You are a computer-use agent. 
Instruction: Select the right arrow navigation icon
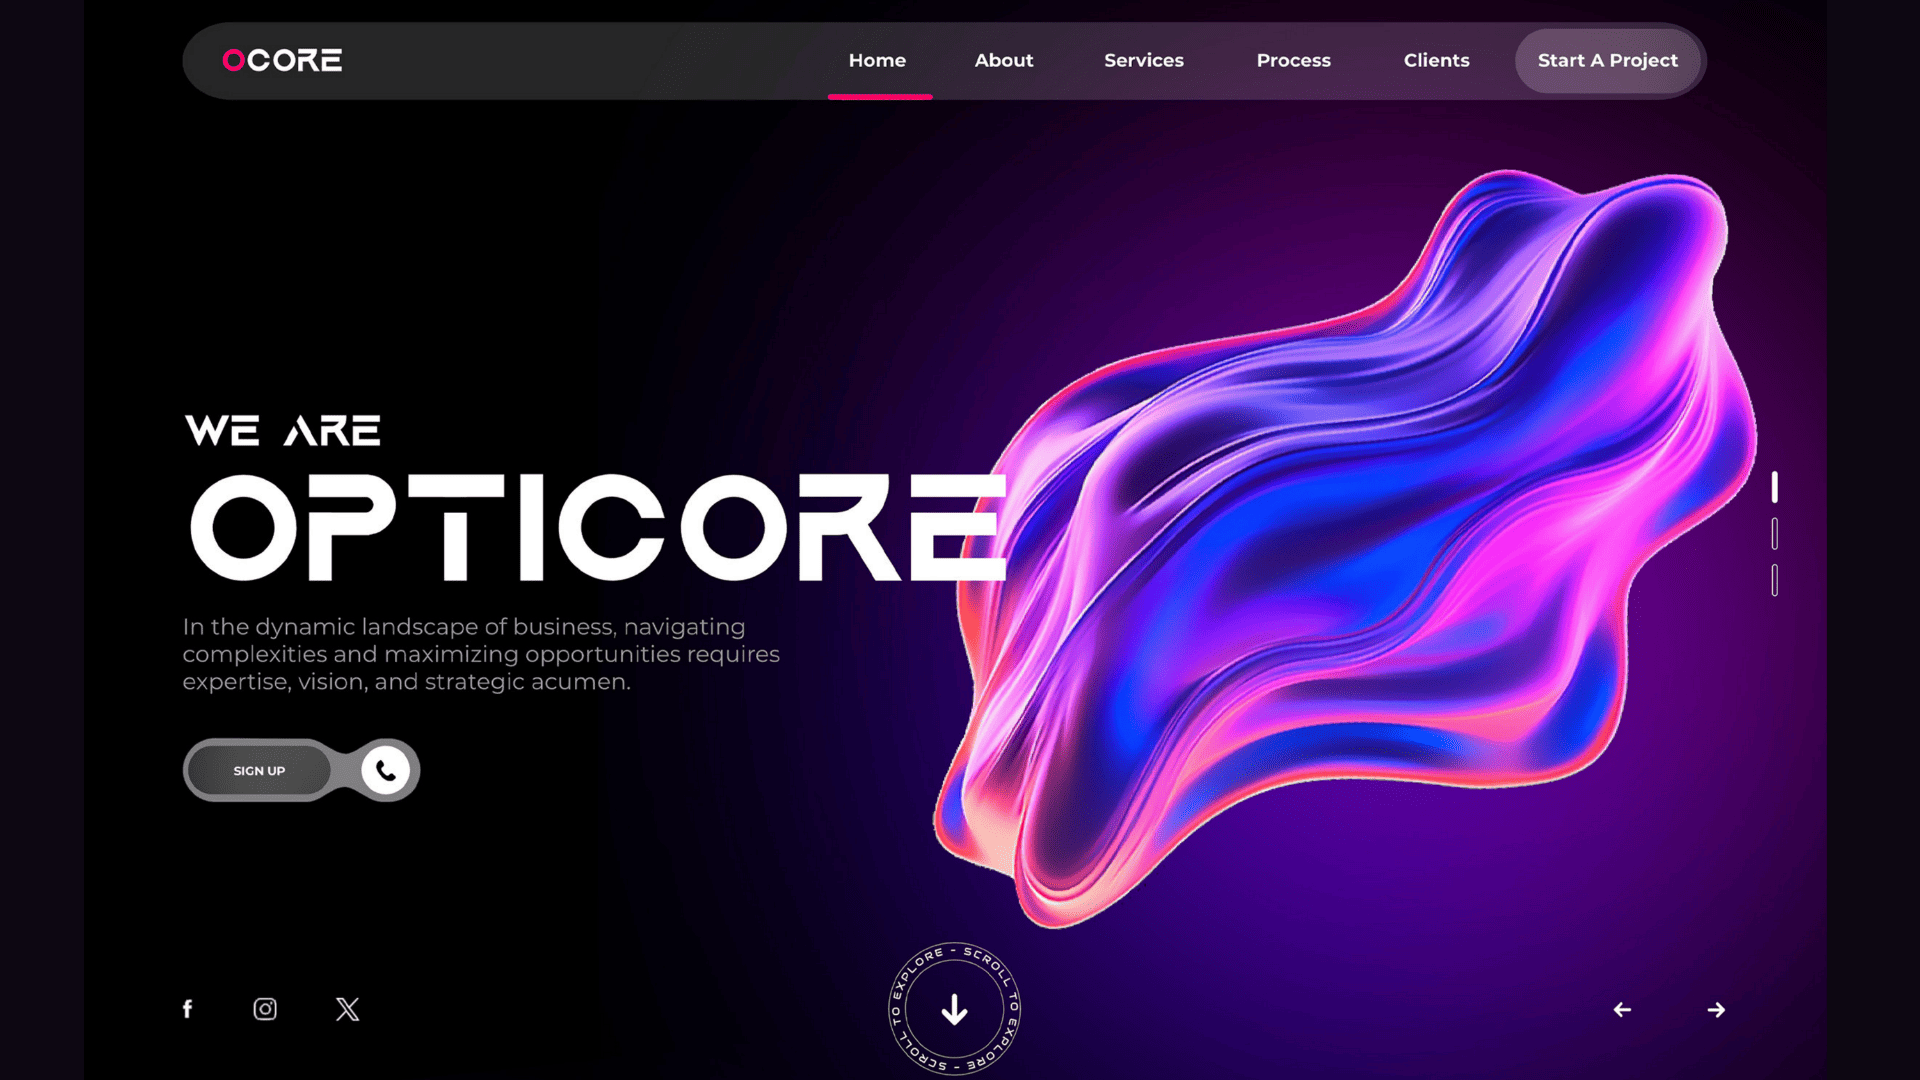tap(1715, 1010)
